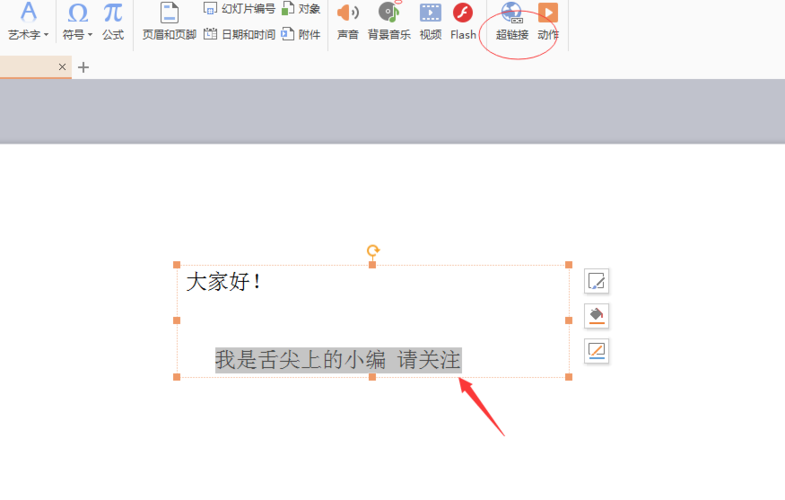Select the right-middle resize handle of text box

coord(569,320)
